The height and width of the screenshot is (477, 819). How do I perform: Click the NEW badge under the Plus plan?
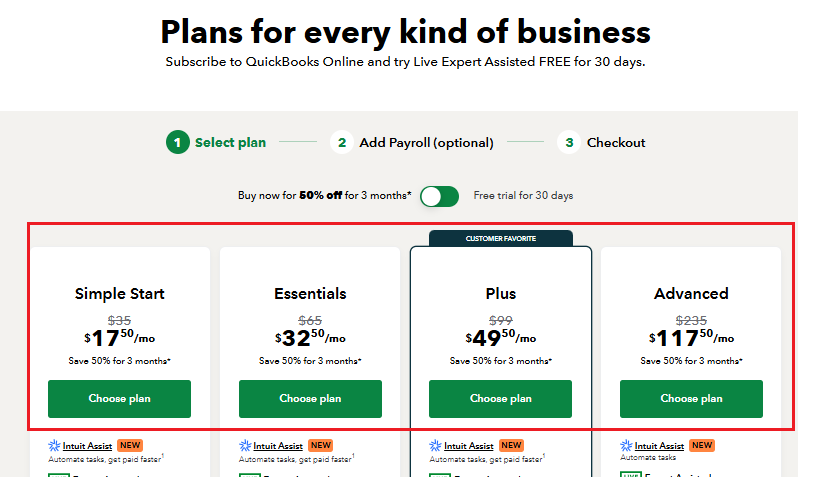point(511,445)
